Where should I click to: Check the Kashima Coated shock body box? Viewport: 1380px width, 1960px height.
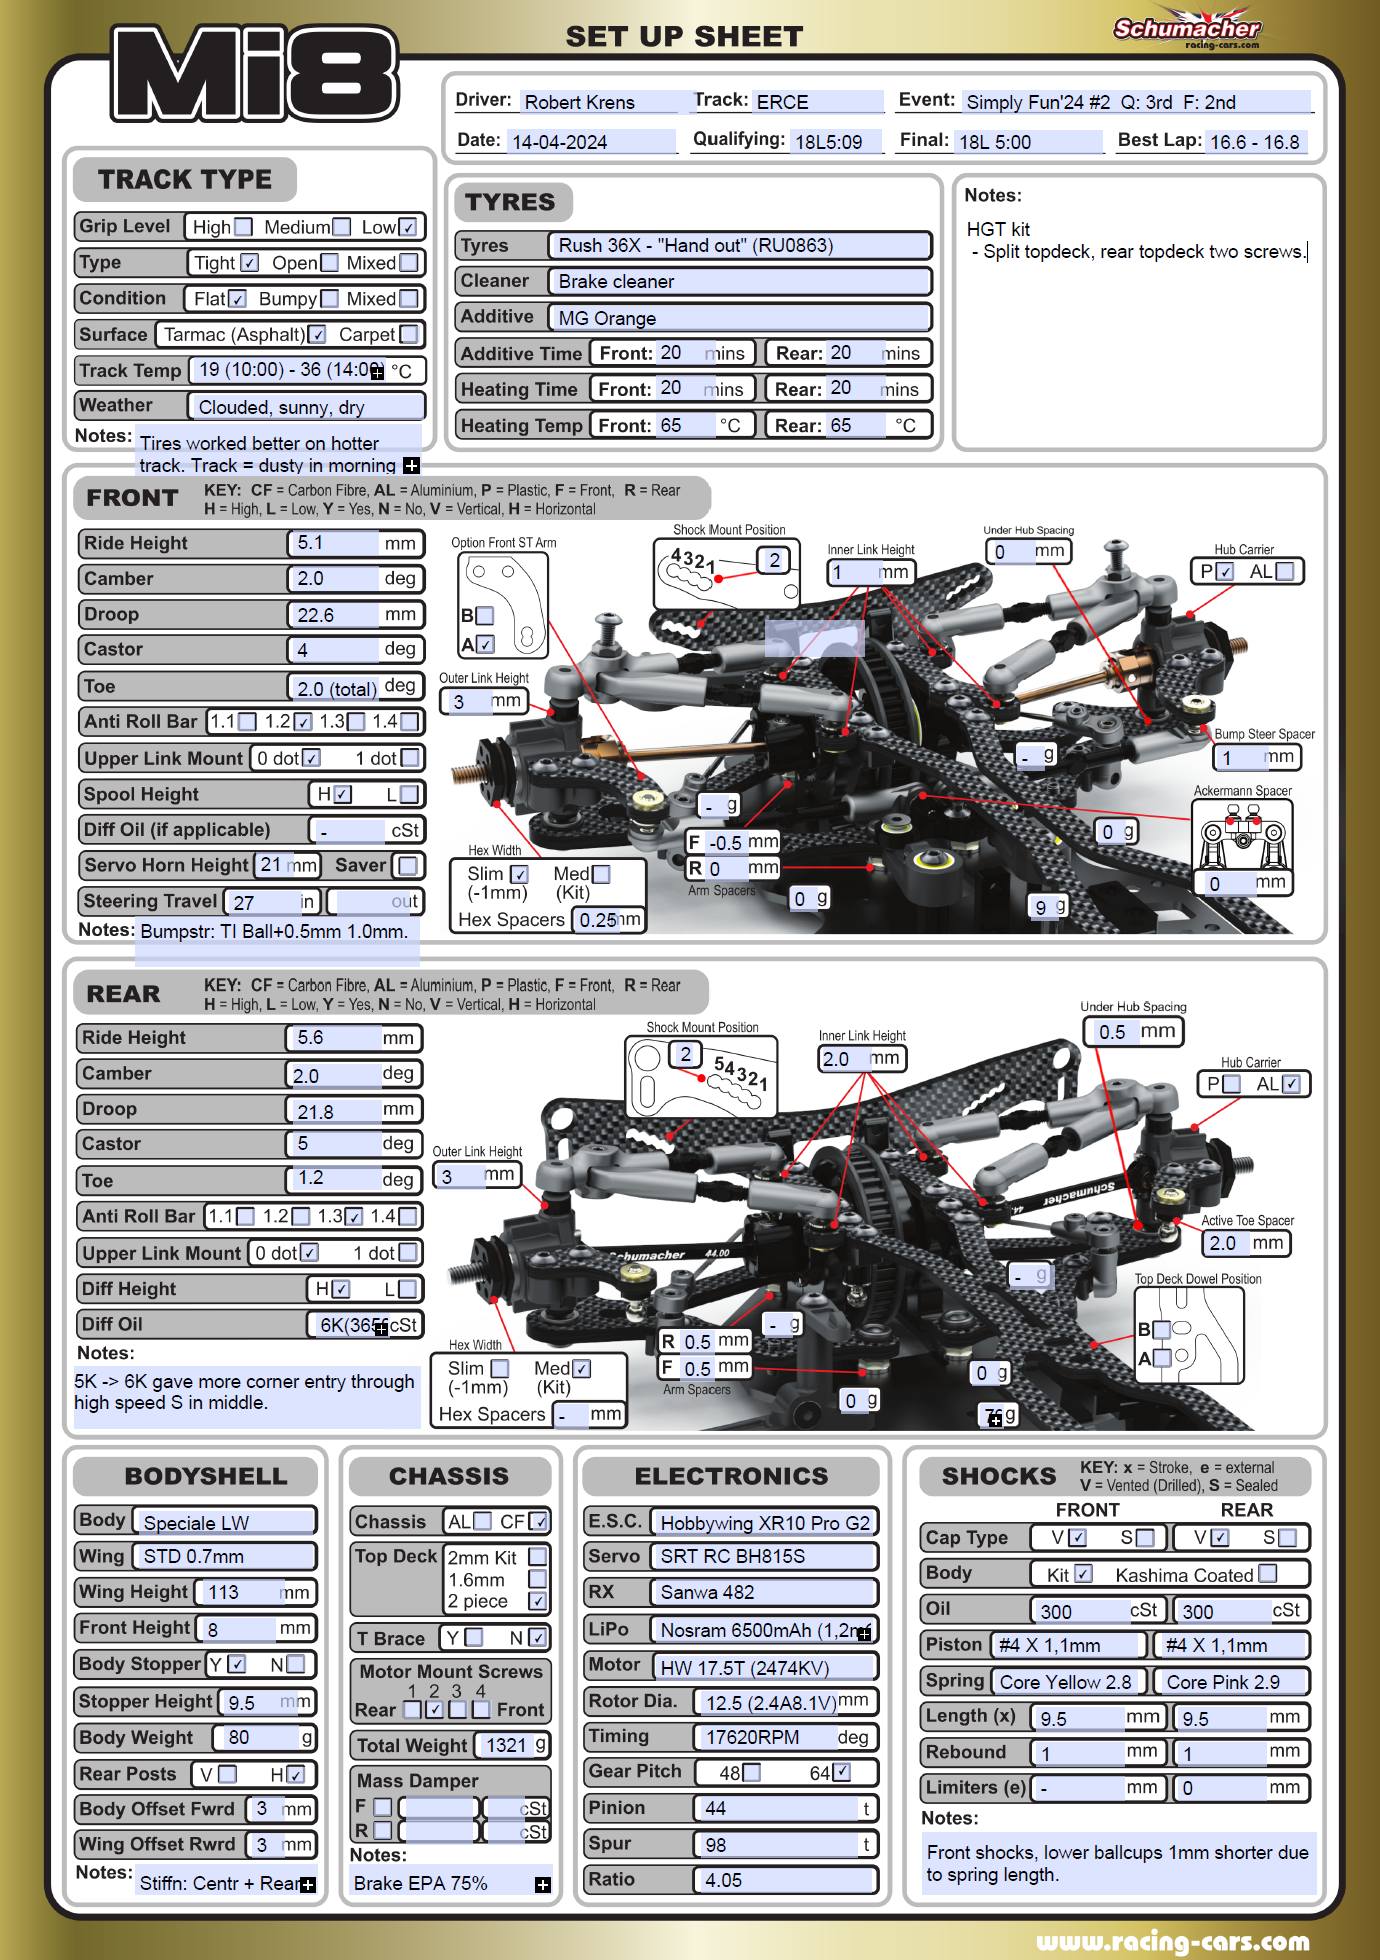tap(1268, 1573)
